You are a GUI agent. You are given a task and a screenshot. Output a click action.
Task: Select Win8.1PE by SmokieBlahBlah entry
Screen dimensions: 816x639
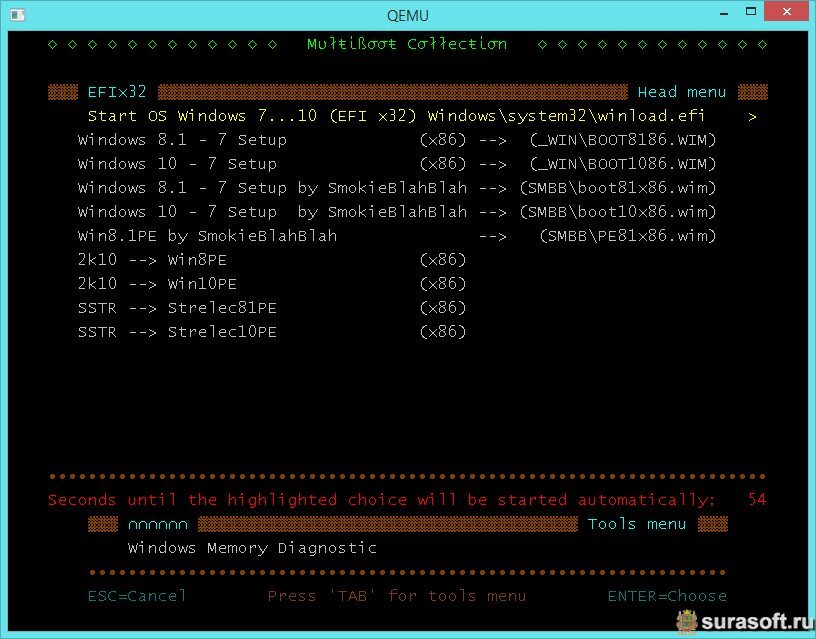397,235
